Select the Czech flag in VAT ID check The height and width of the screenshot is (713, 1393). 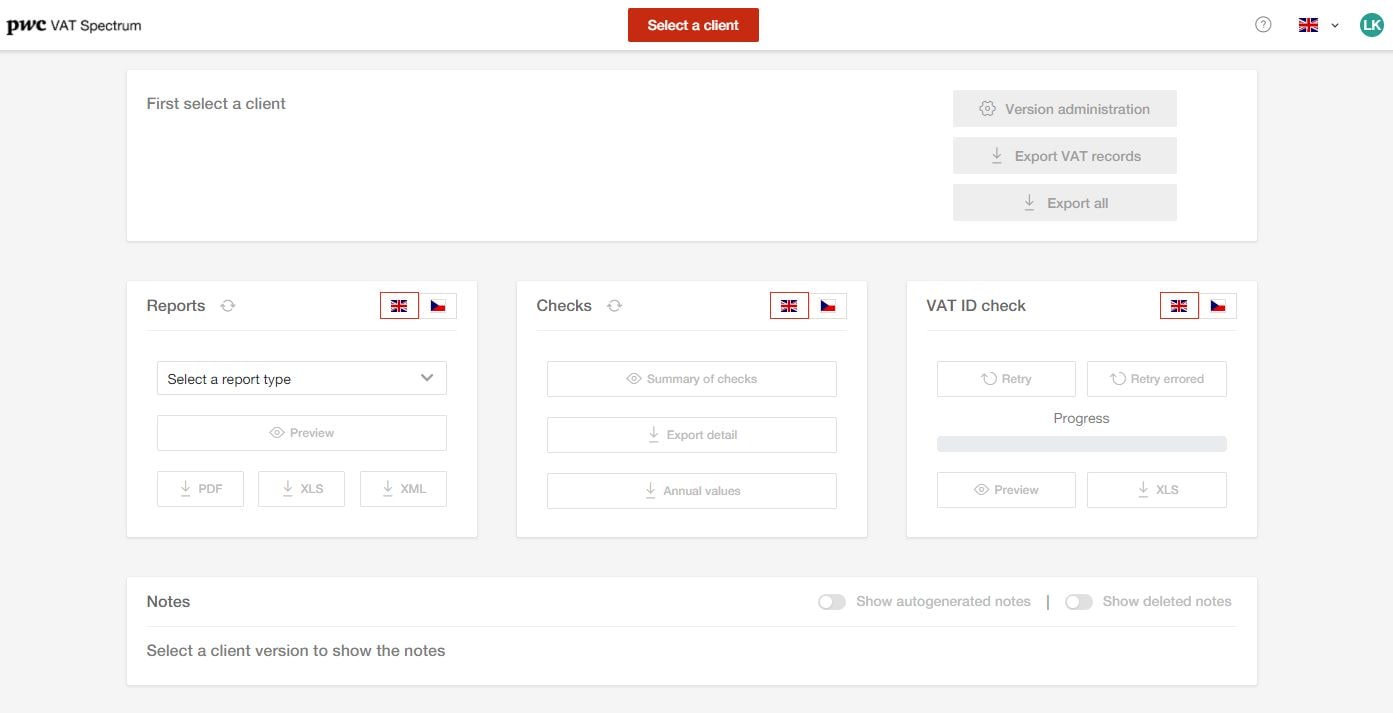coord(1218,306)
